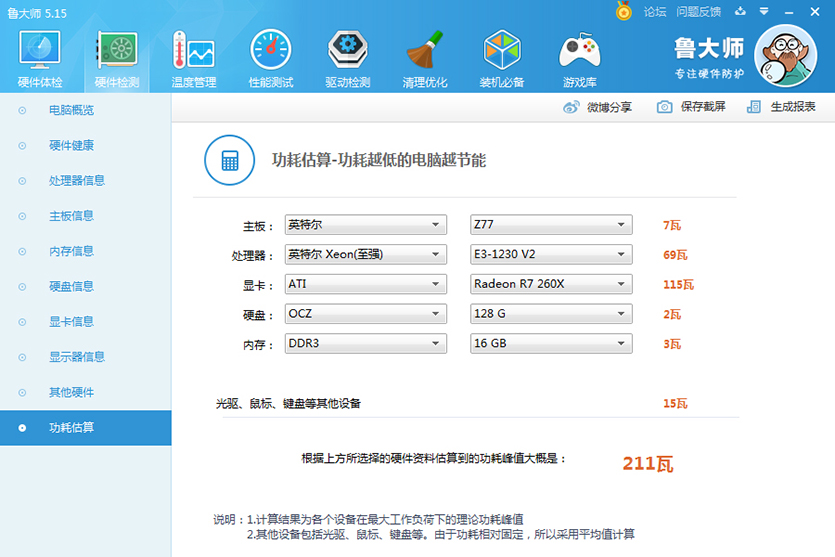Expand 硬盘 capacity dropdown showing 128 G
This screenshot has width=835, height=557.
[x=551, y=314]
